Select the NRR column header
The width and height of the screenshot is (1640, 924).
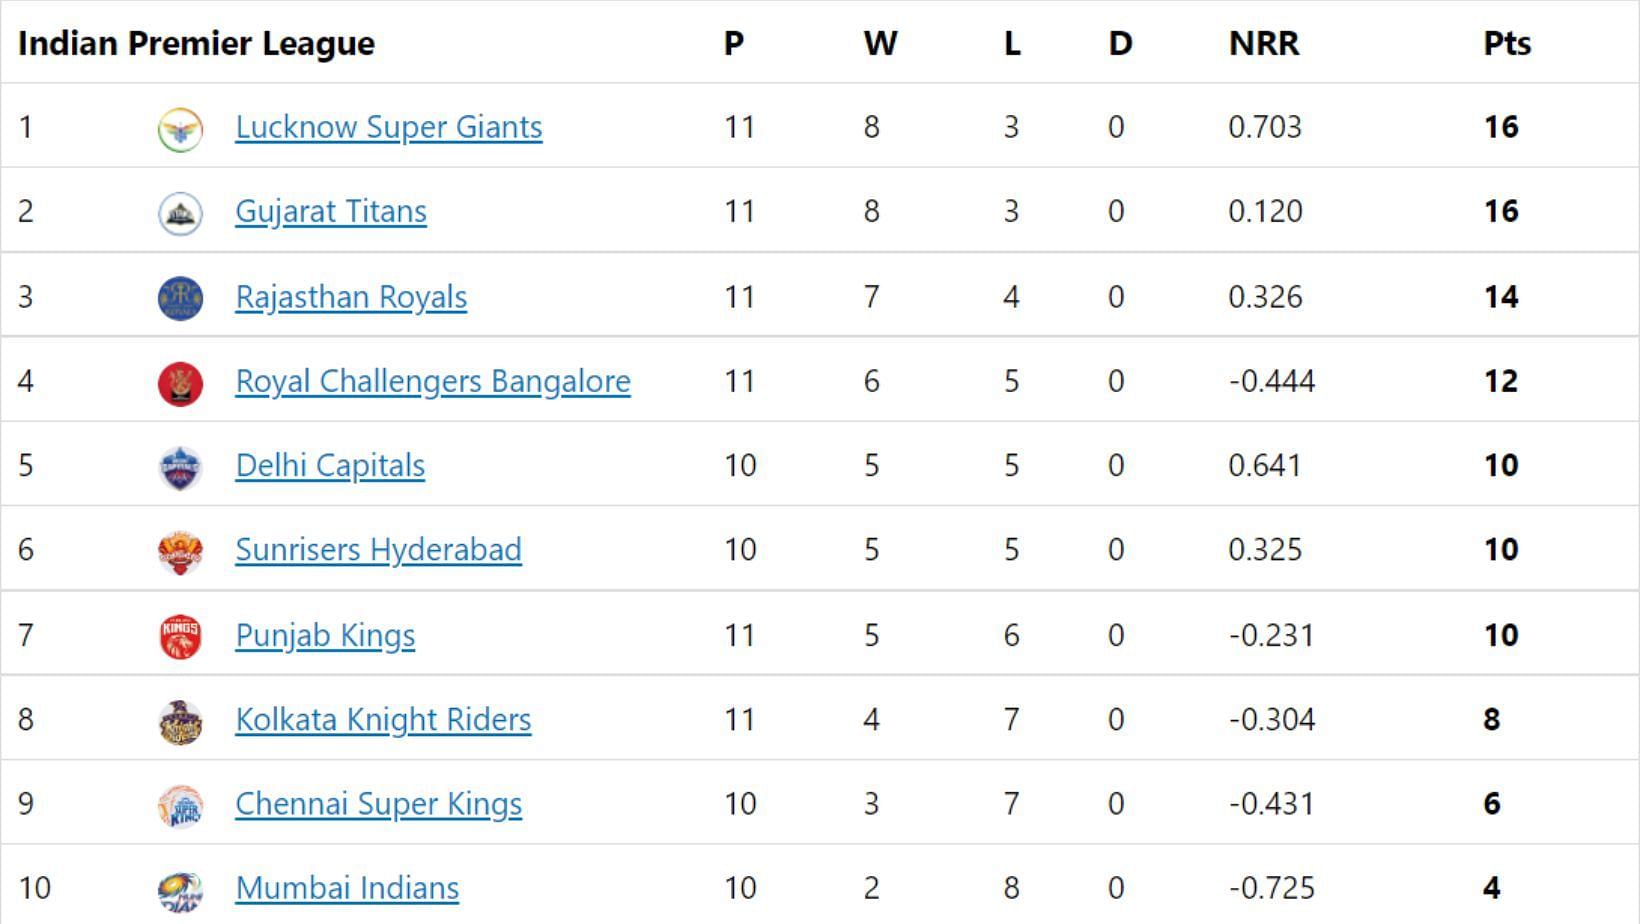pos(1264,43)
